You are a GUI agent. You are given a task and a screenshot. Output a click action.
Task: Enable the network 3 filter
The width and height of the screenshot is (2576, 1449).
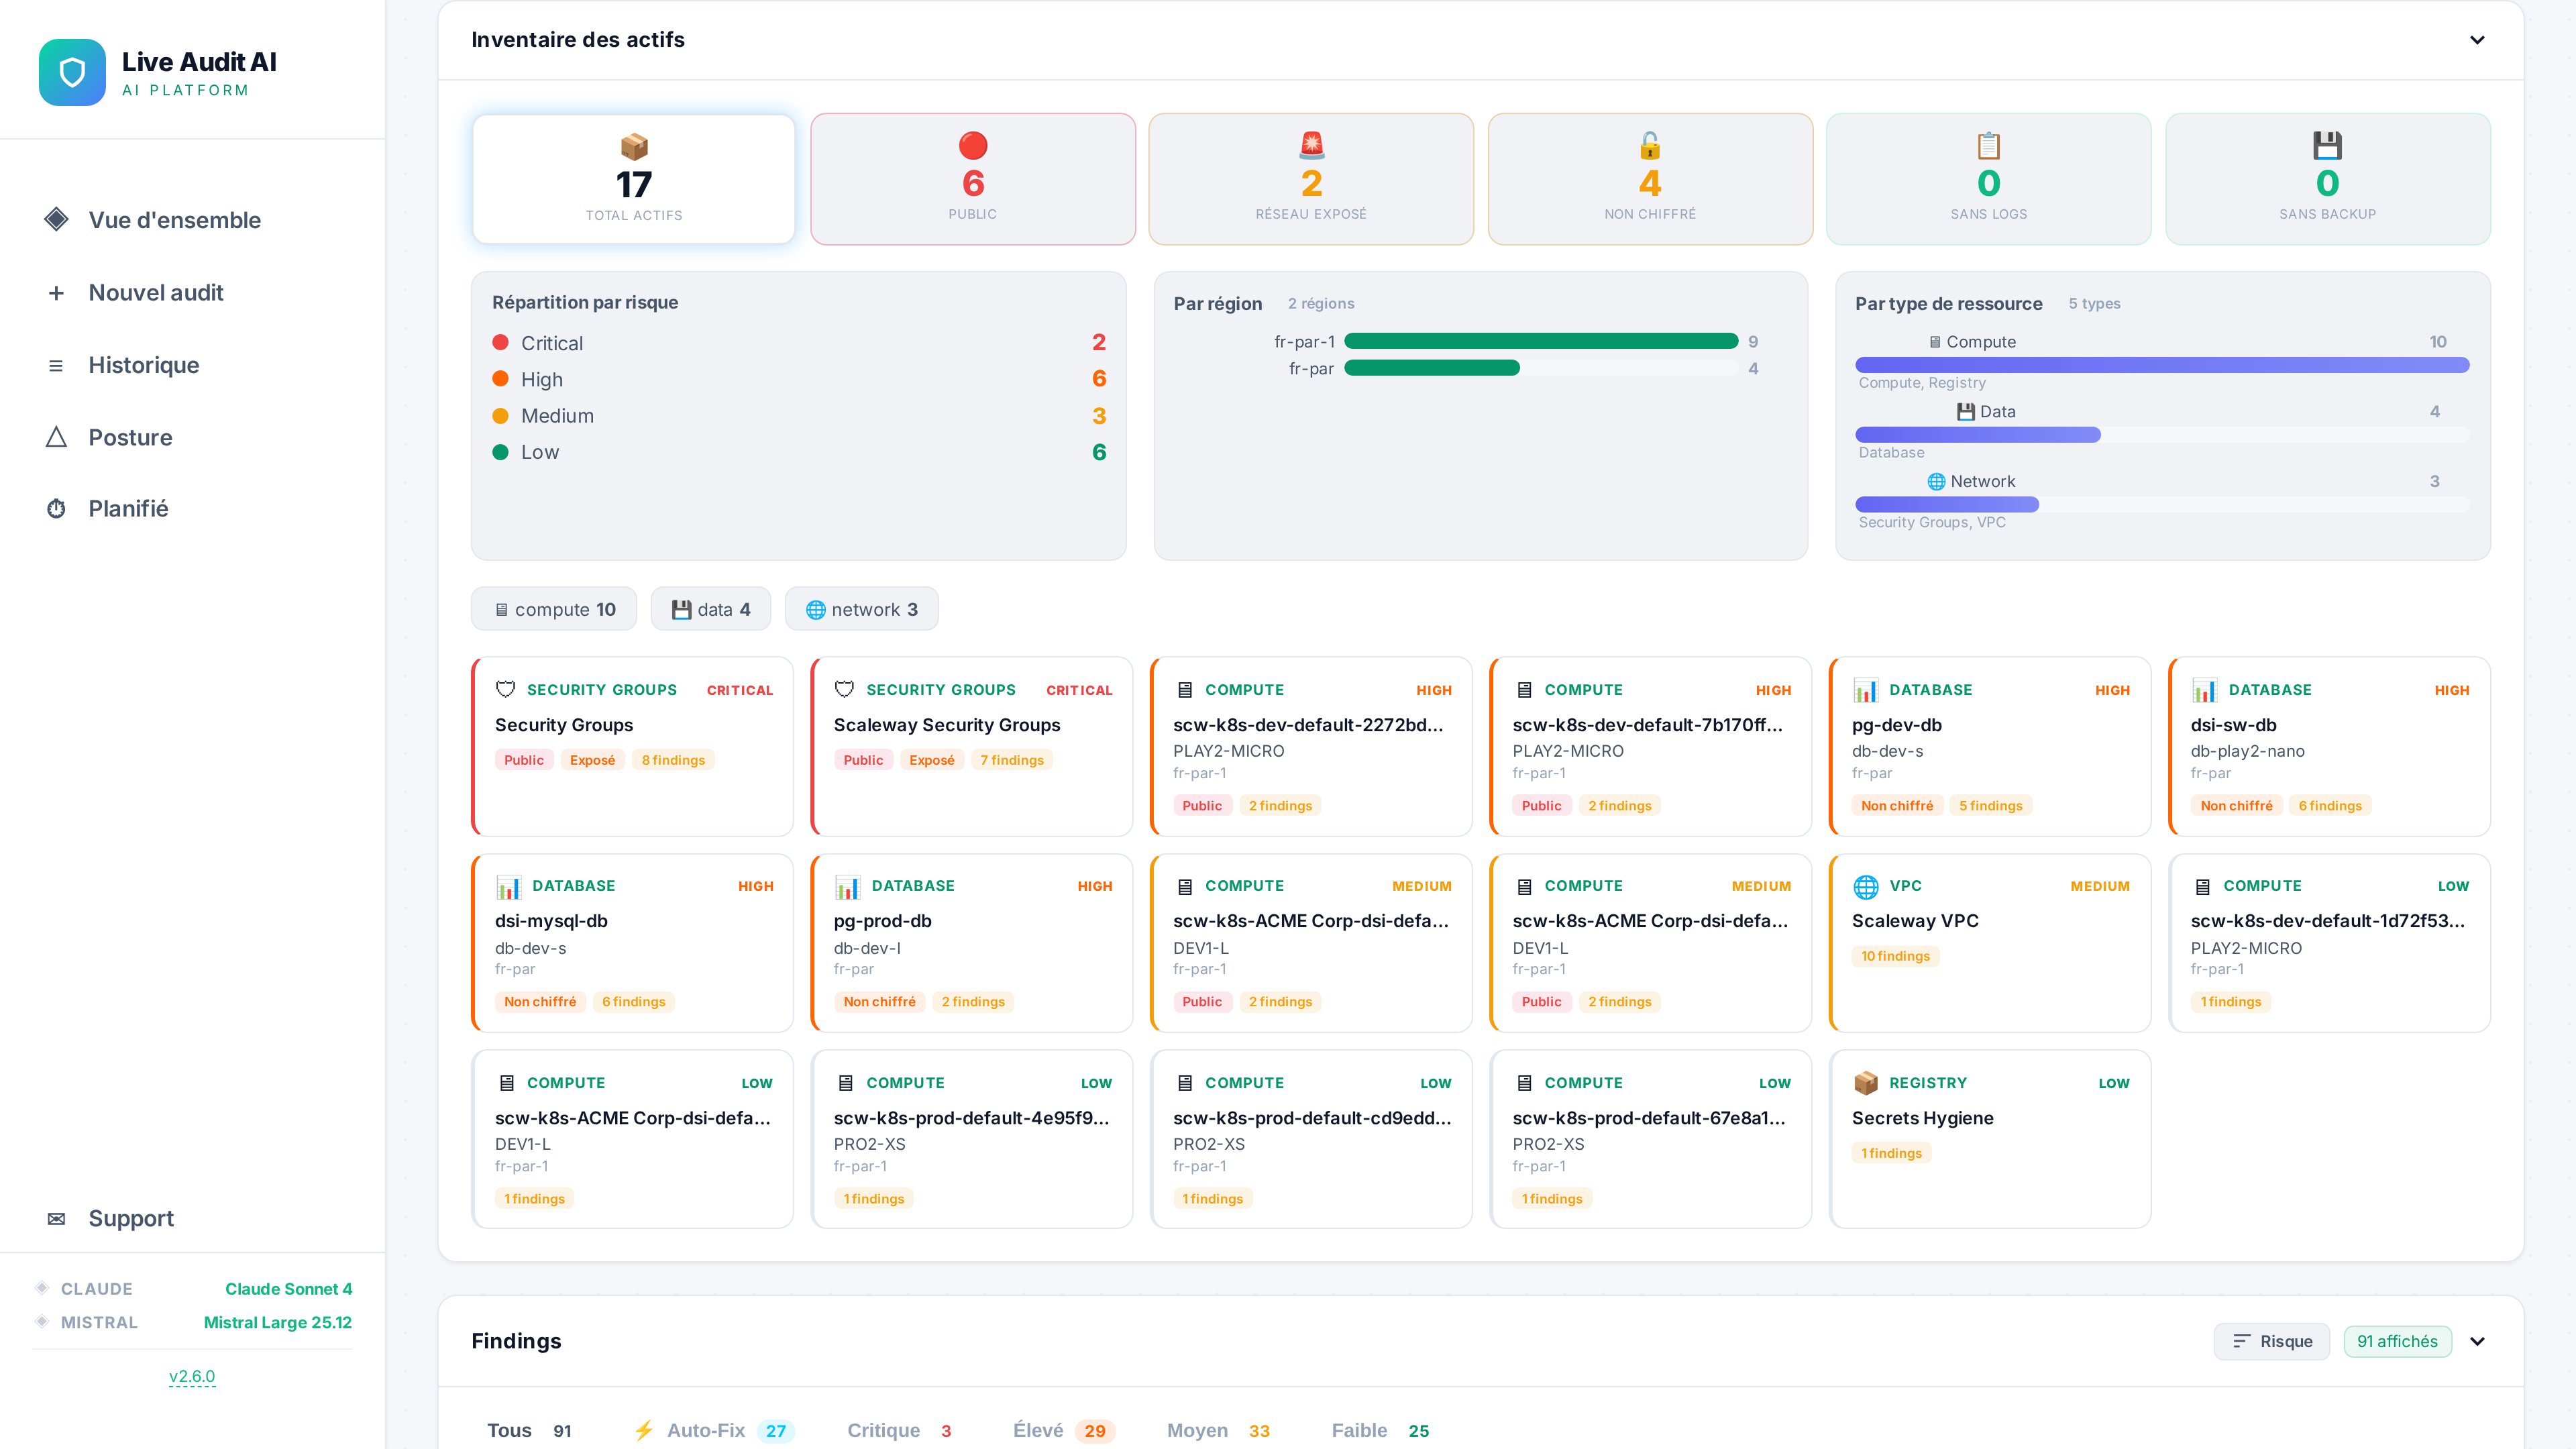point(861,608)
